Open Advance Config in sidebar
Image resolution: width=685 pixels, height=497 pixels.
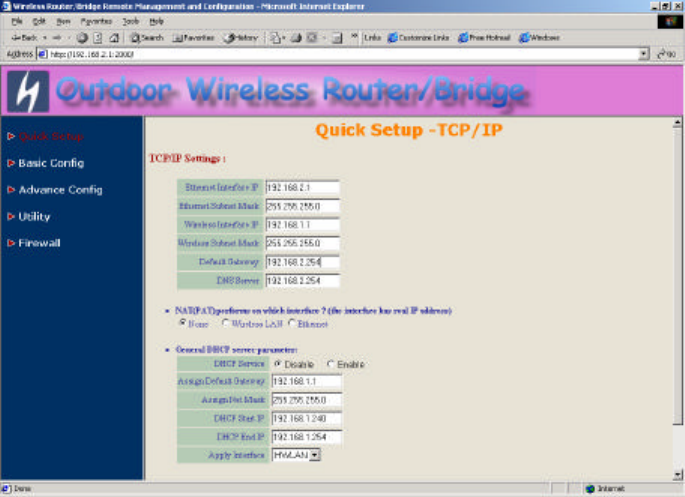pos(60,190)
